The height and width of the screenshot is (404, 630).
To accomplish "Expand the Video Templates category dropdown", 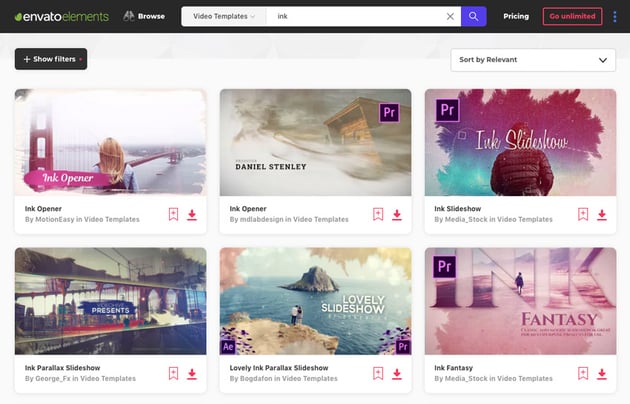I will (223, 16).
